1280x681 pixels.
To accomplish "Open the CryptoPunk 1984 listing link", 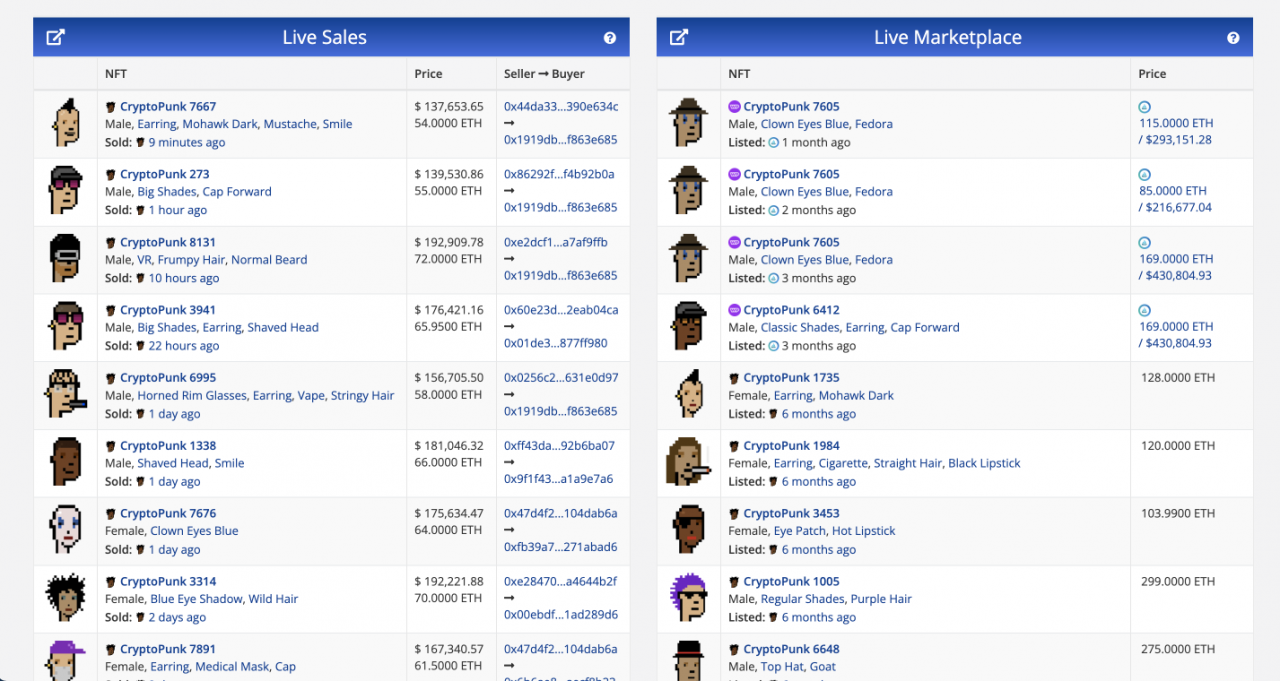I will [791, 446].
